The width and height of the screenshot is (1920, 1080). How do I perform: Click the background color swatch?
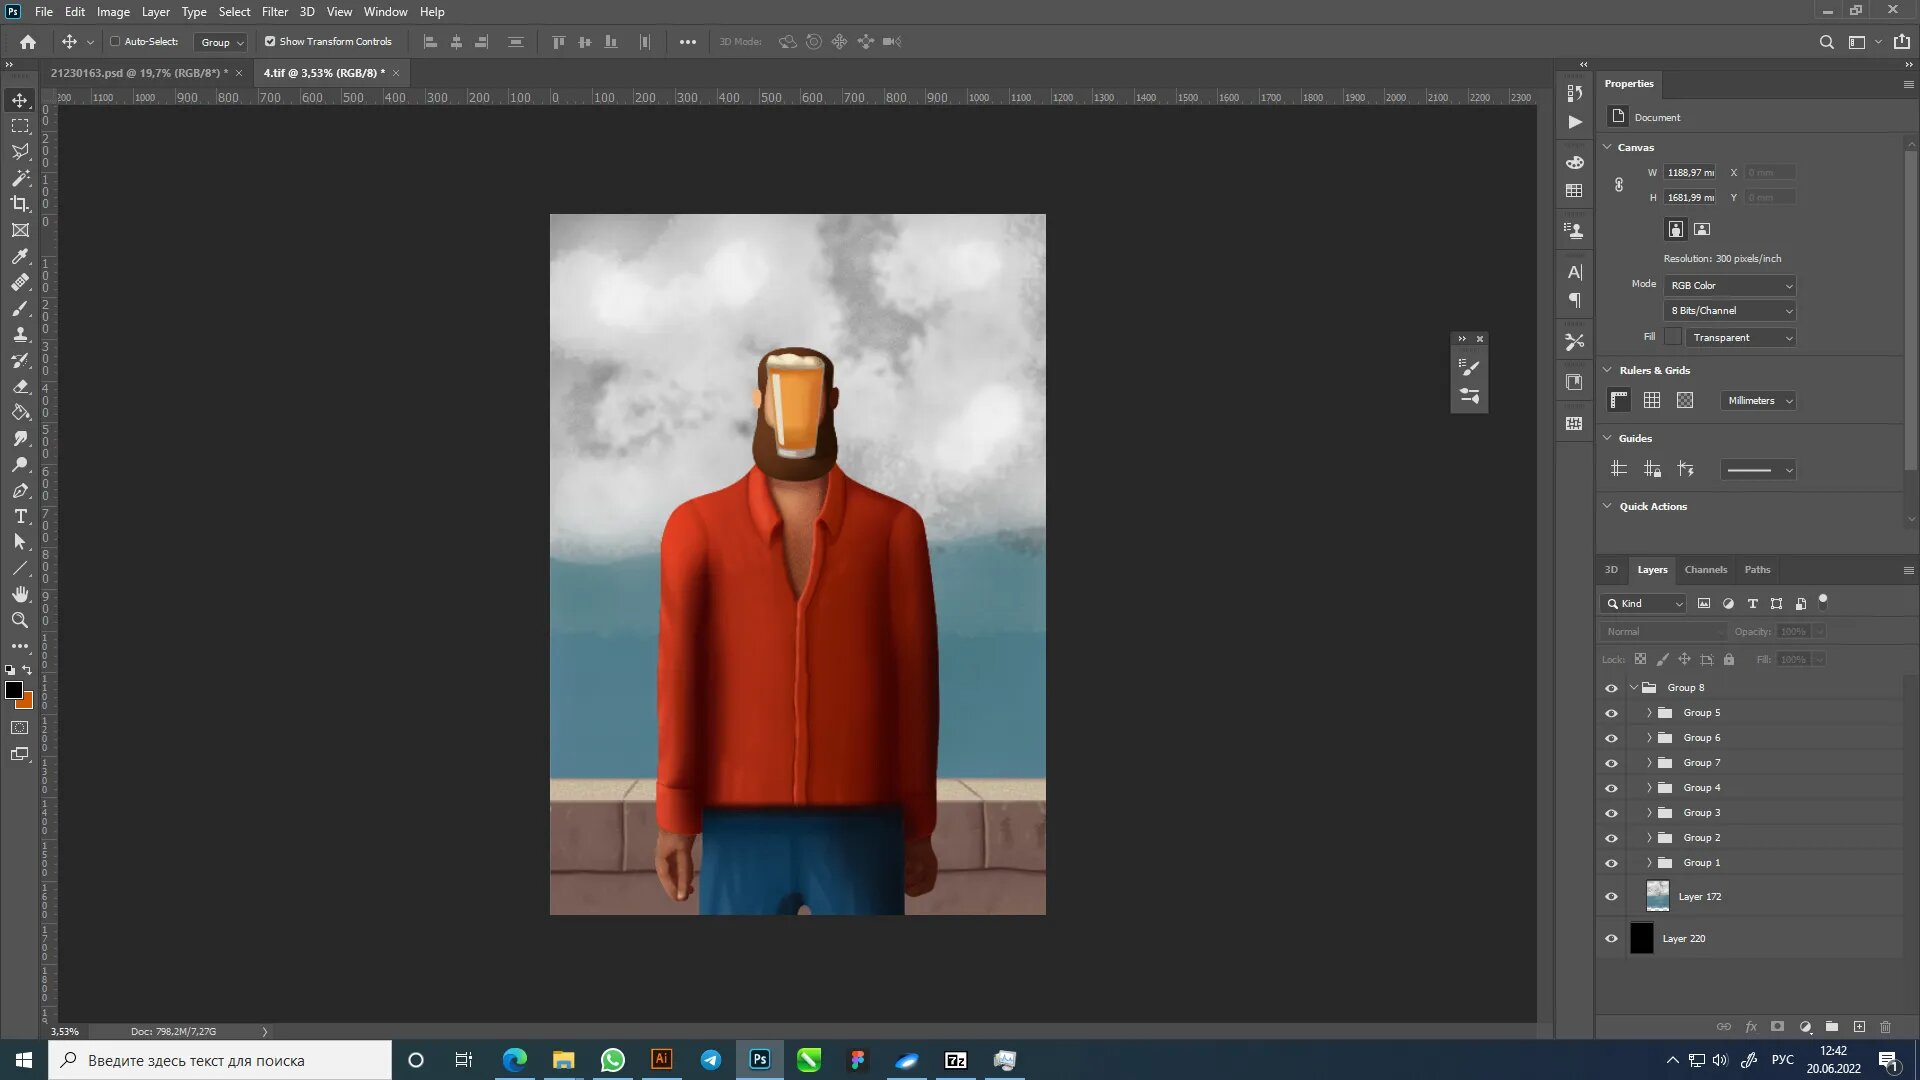[x=27, y=703]
